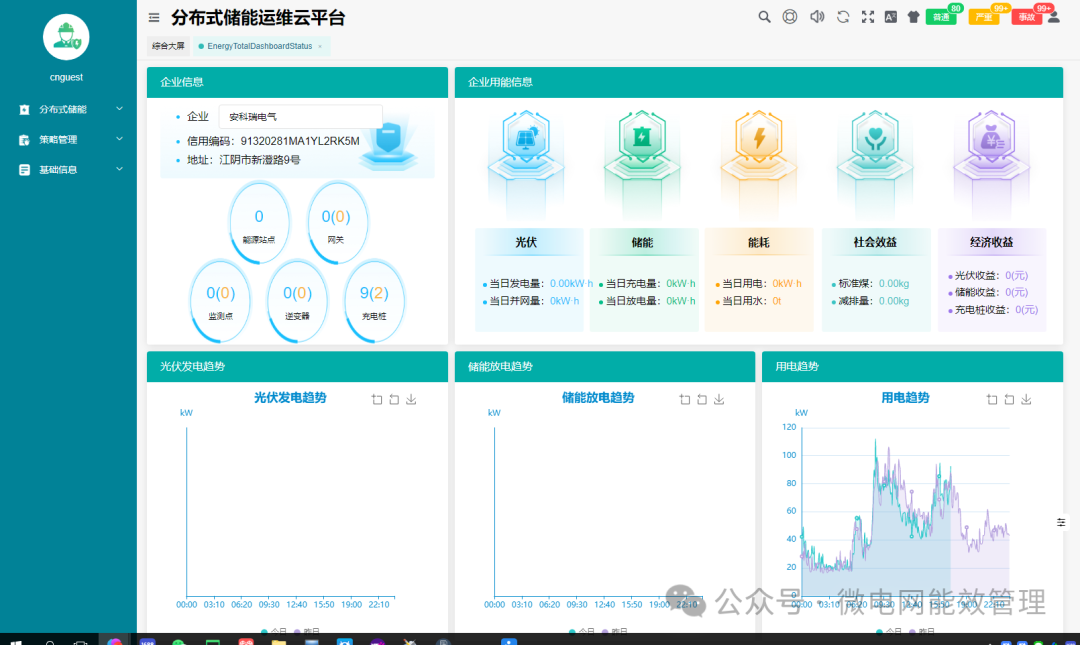Image resolution: width=1080 pixels, height=645 pixels.
Task: Click the 光伏 card header
Action: tap(528, 242)
